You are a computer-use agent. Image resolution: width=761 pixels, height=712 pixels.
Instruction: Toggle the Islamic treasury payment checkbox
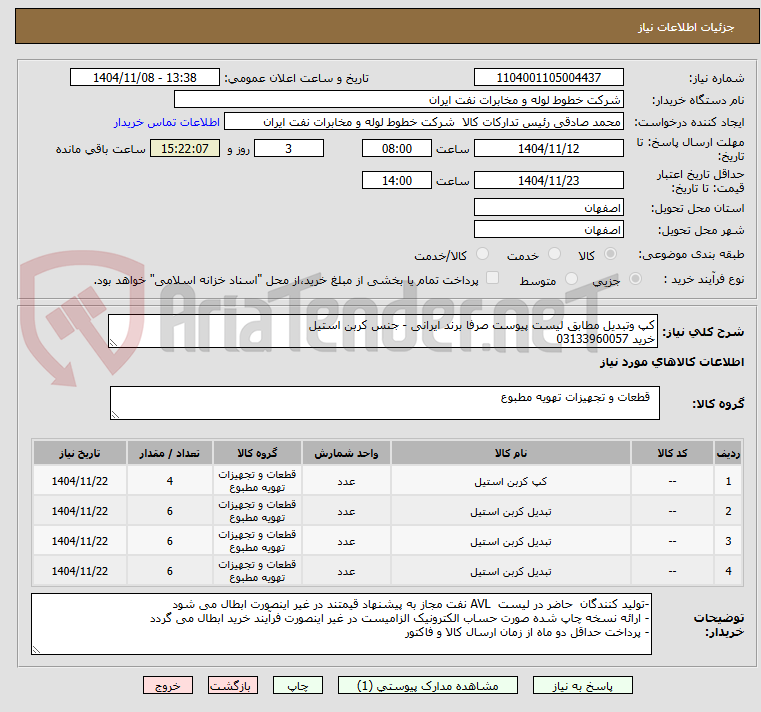492,278
